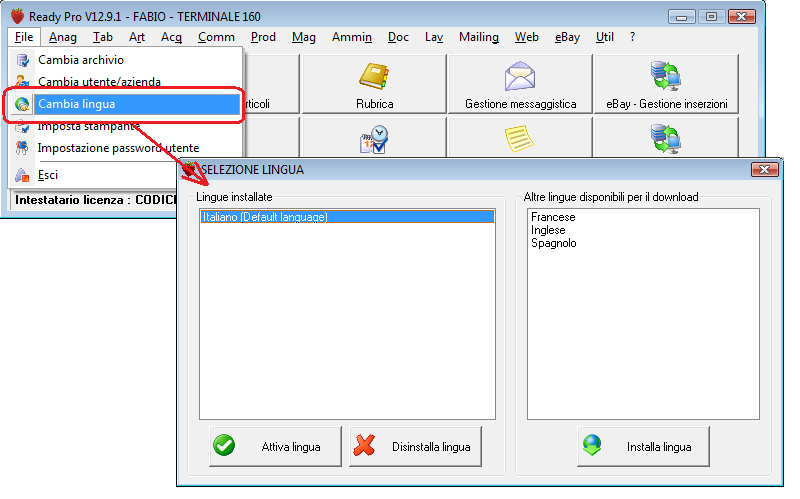Click the green checkmark activate icon
The image size is (800, 499).
point(224,445)
